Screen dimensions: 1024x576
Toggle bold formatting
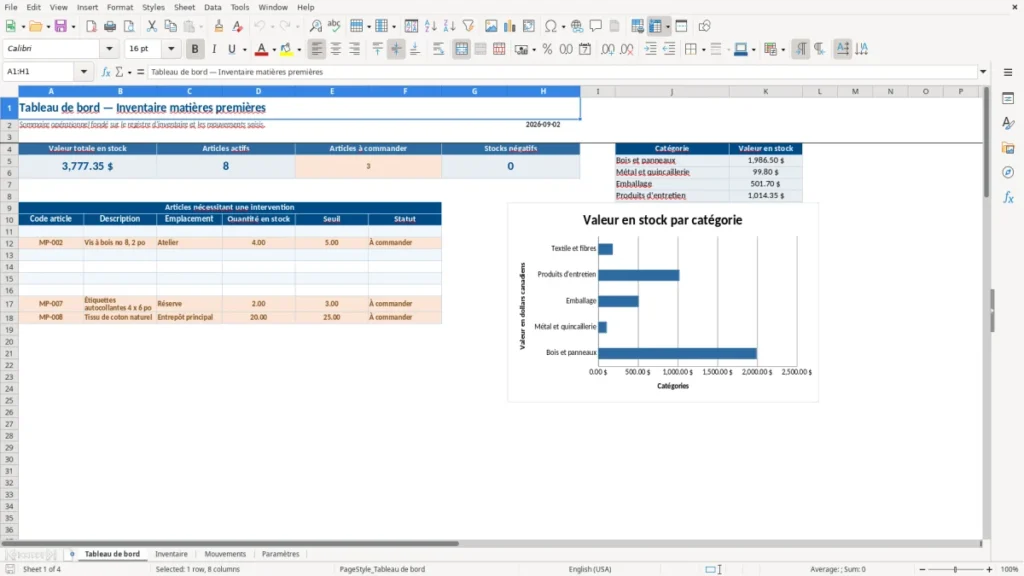[x=195, y=49]
